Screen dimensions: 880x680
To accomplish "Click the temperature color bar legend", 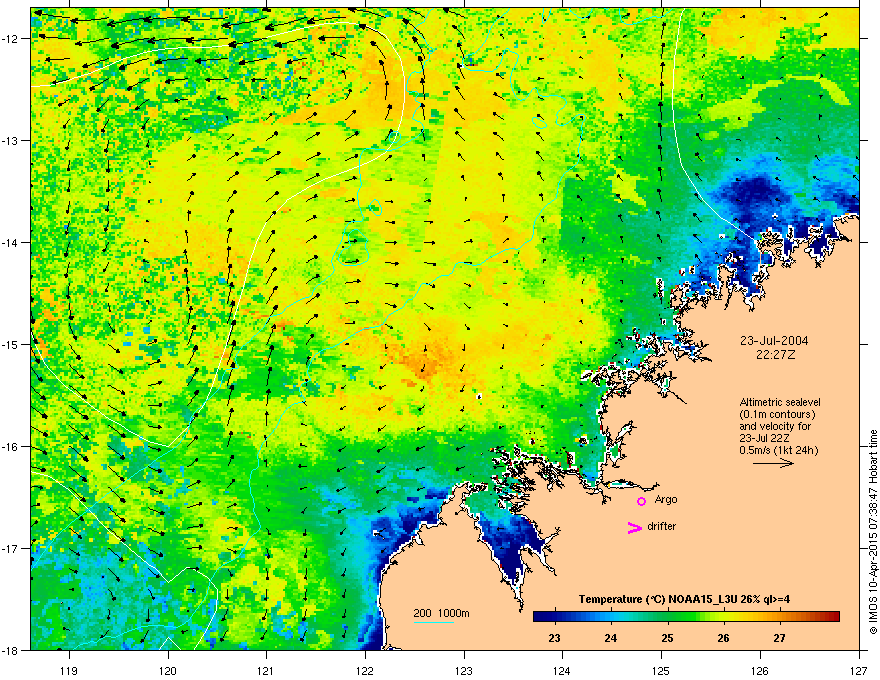I will click(x=686, y=616).
